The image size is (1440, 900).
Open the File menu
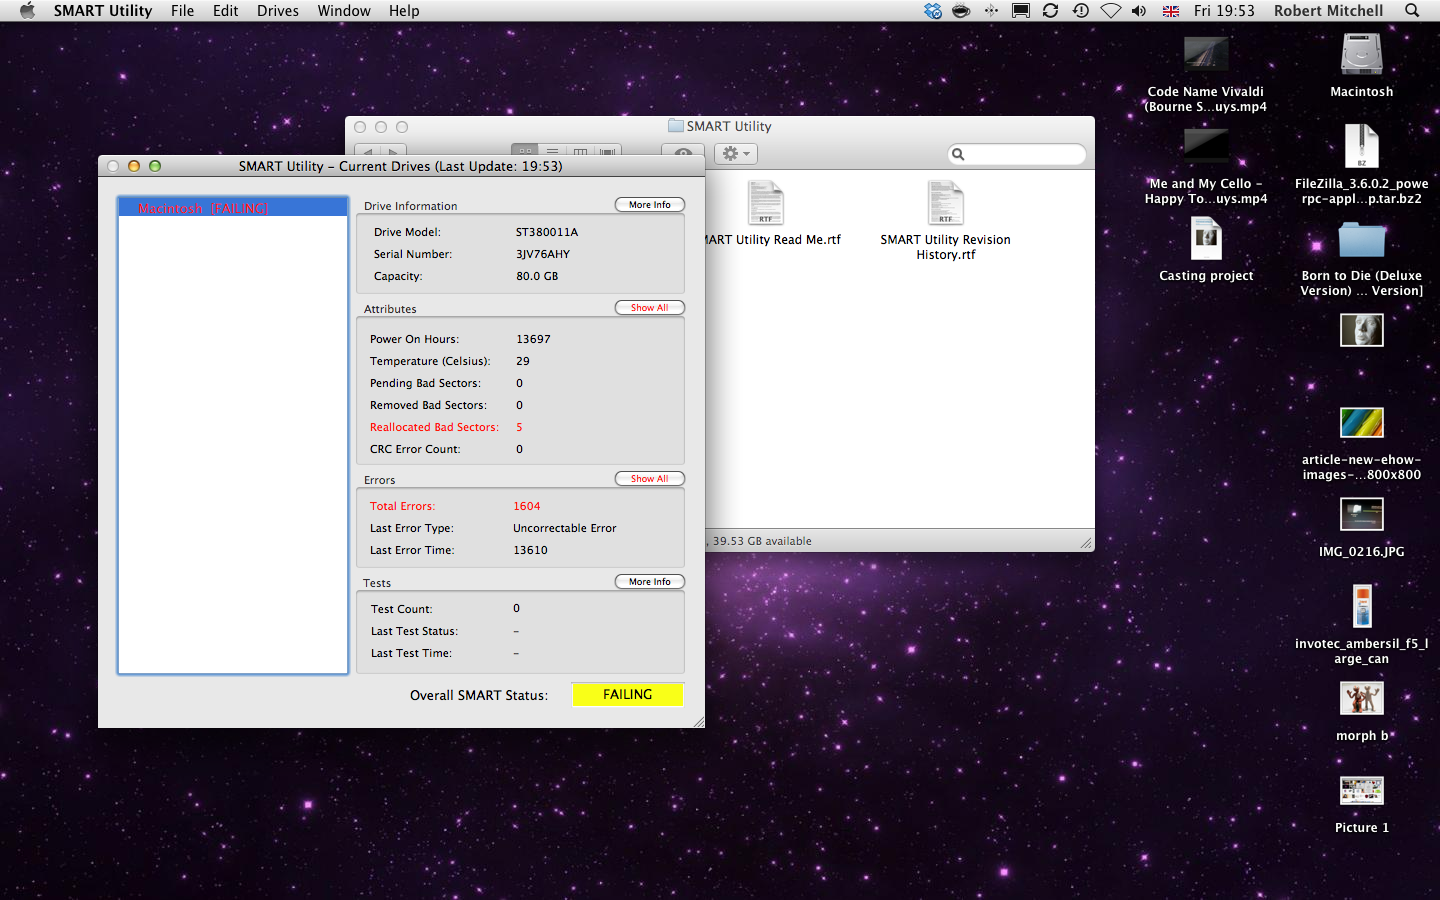click(183, 10)
